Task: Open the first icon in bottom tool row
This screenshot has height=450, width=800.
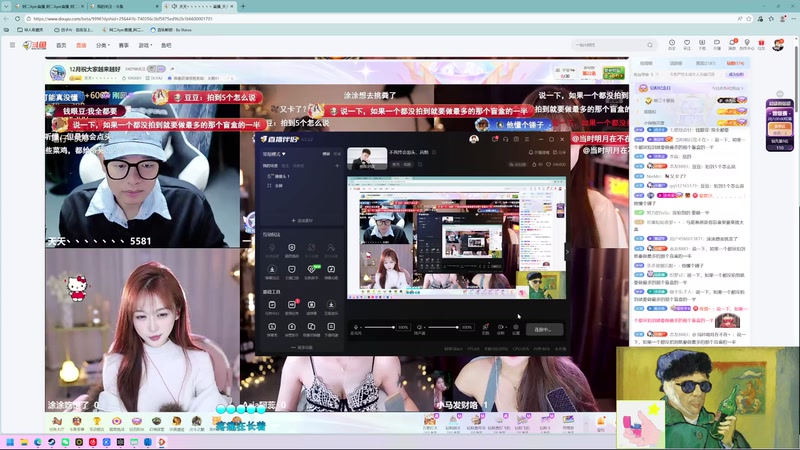Action: [x=272, y=329]
